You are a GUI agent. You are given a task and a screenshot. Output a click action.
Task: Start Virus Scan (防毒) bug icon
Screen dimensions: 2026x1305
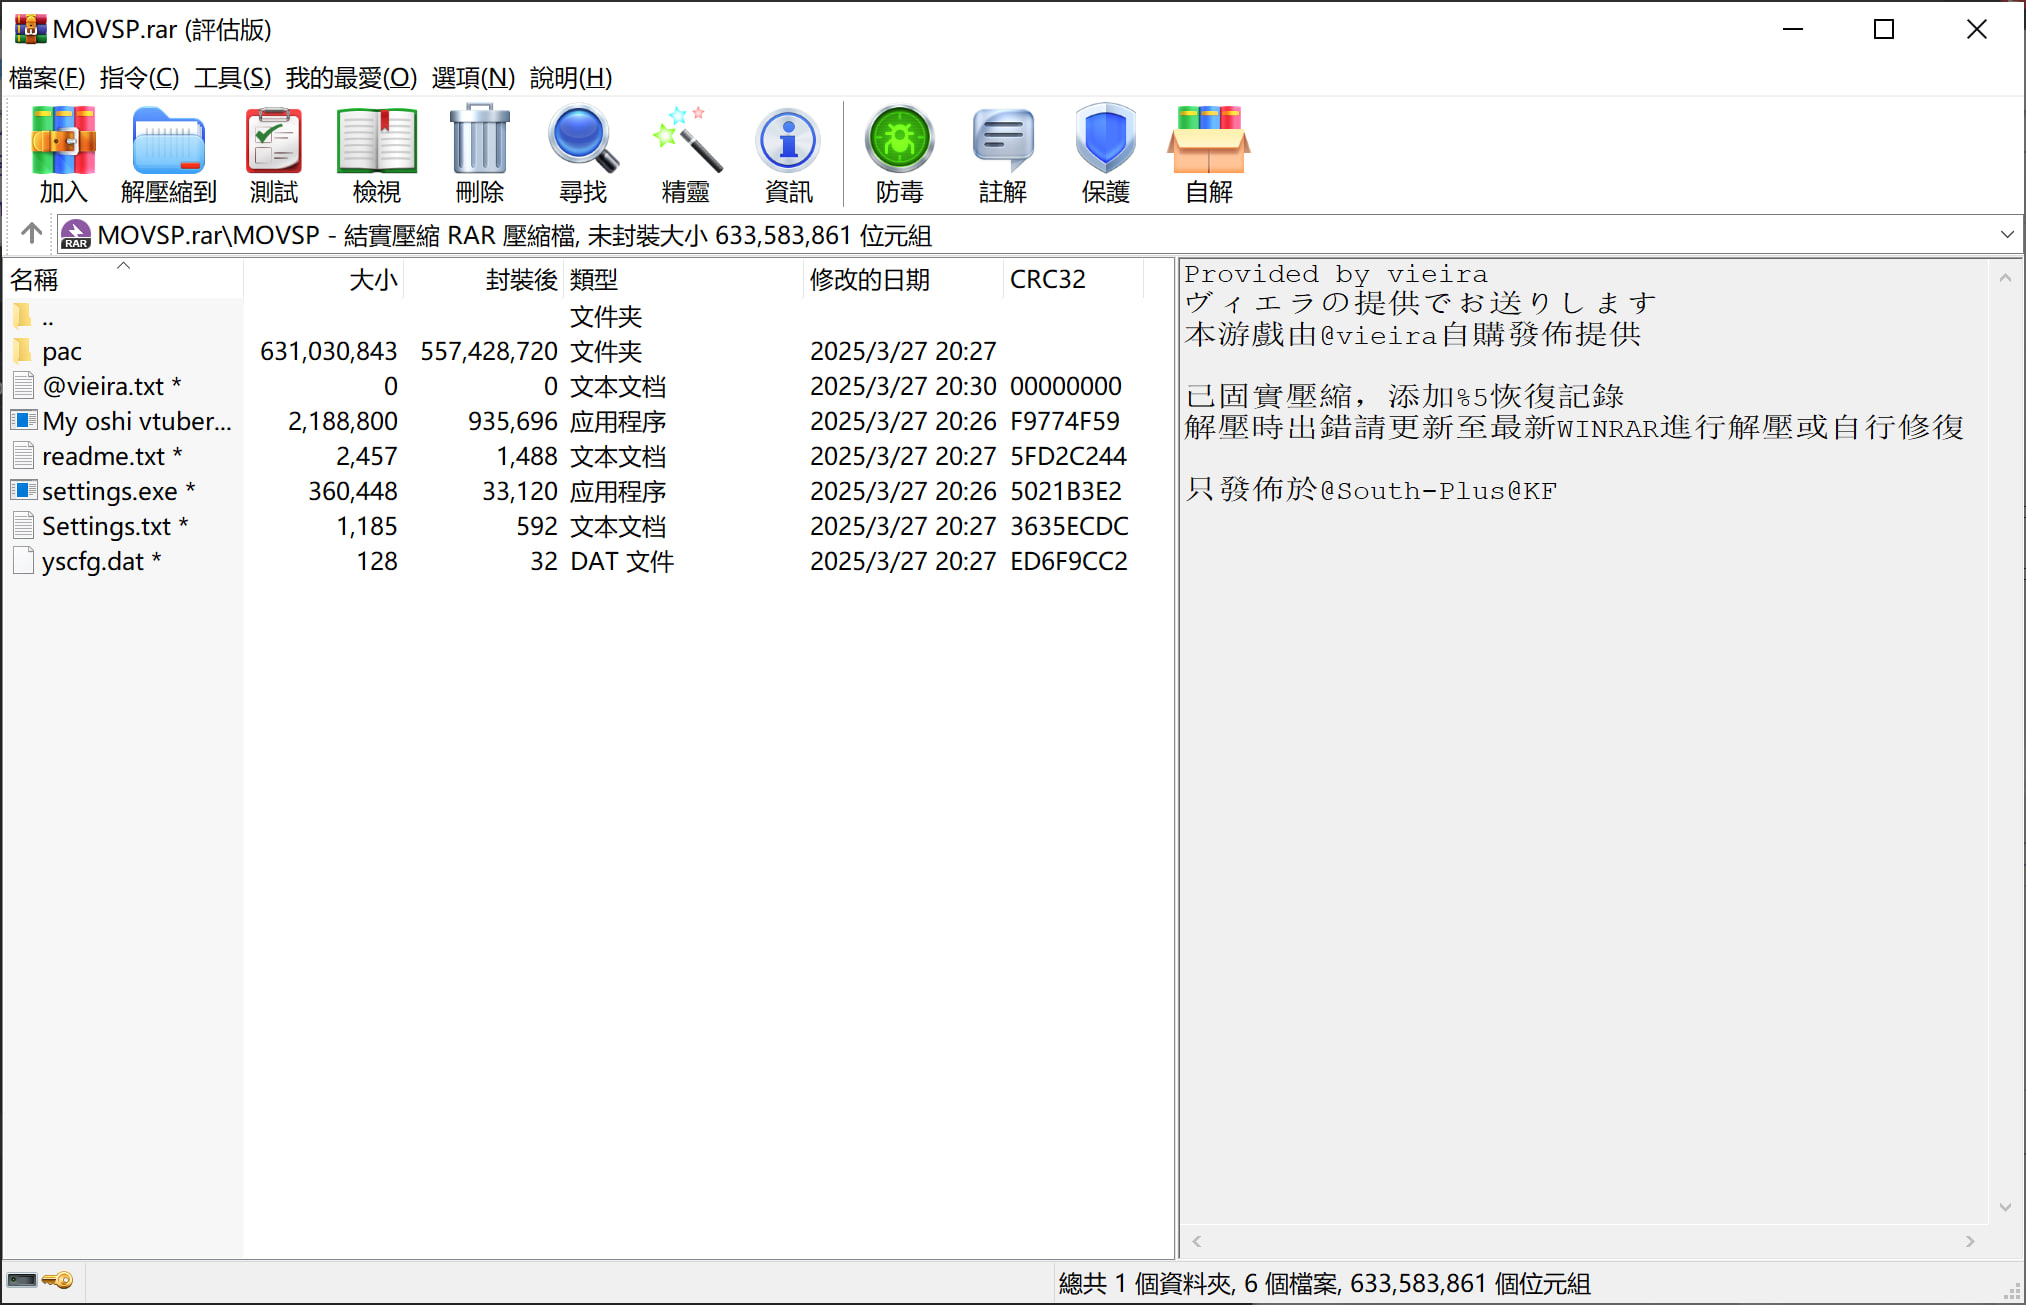[x=899, y=153]
